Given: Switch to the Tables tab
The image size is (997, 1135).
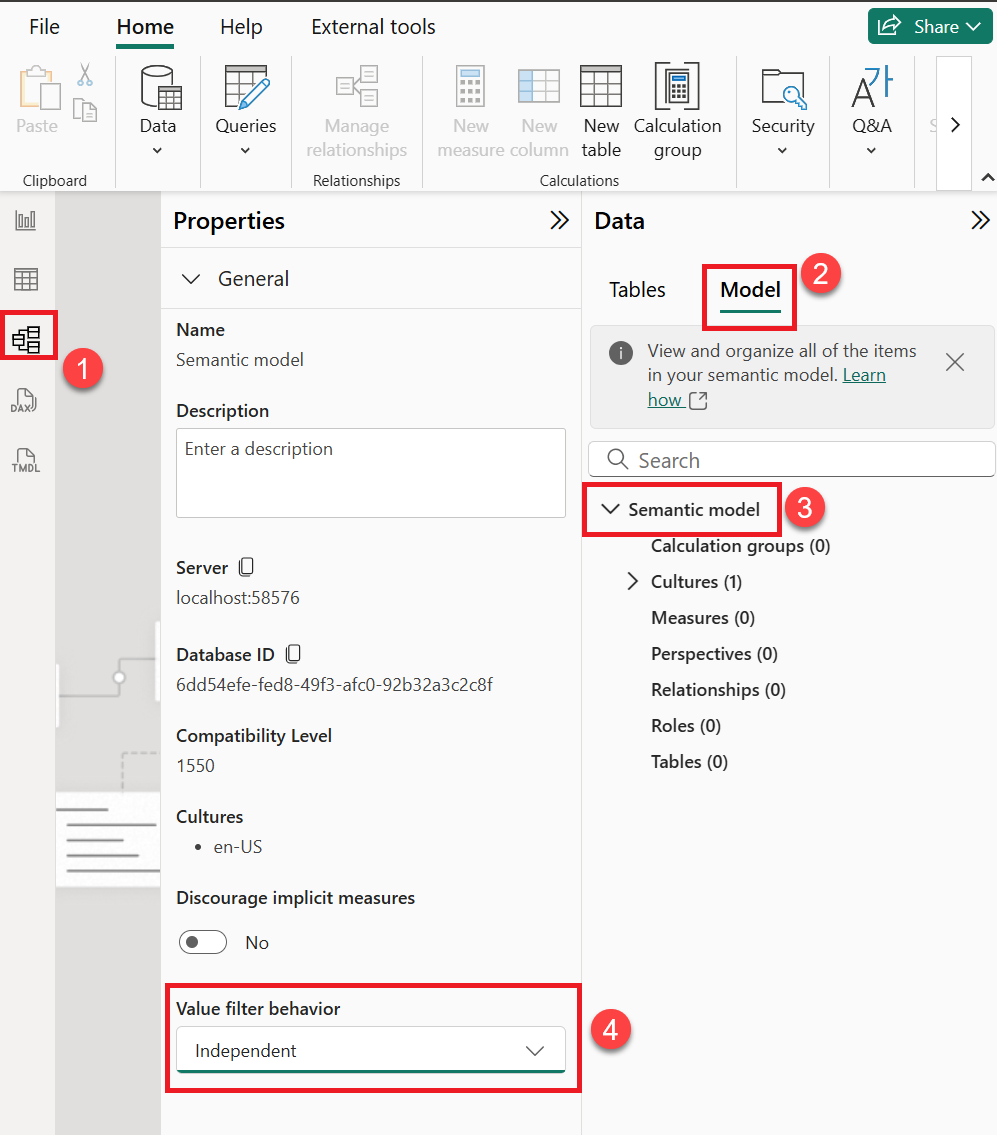Looking at the screenshot, I should [636, 290].
